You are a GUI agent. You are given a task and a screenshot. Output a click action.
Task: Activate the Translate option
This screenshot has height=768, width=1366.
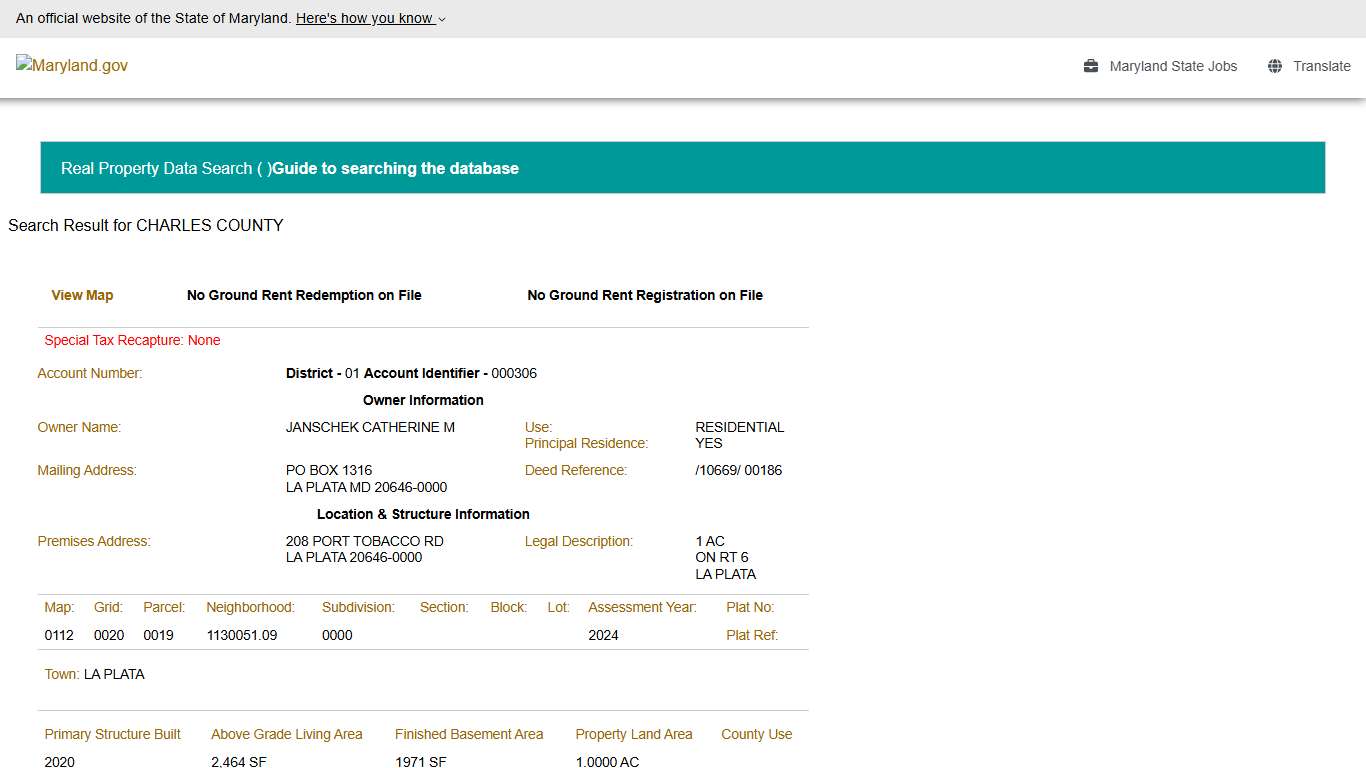point(1322,66)
